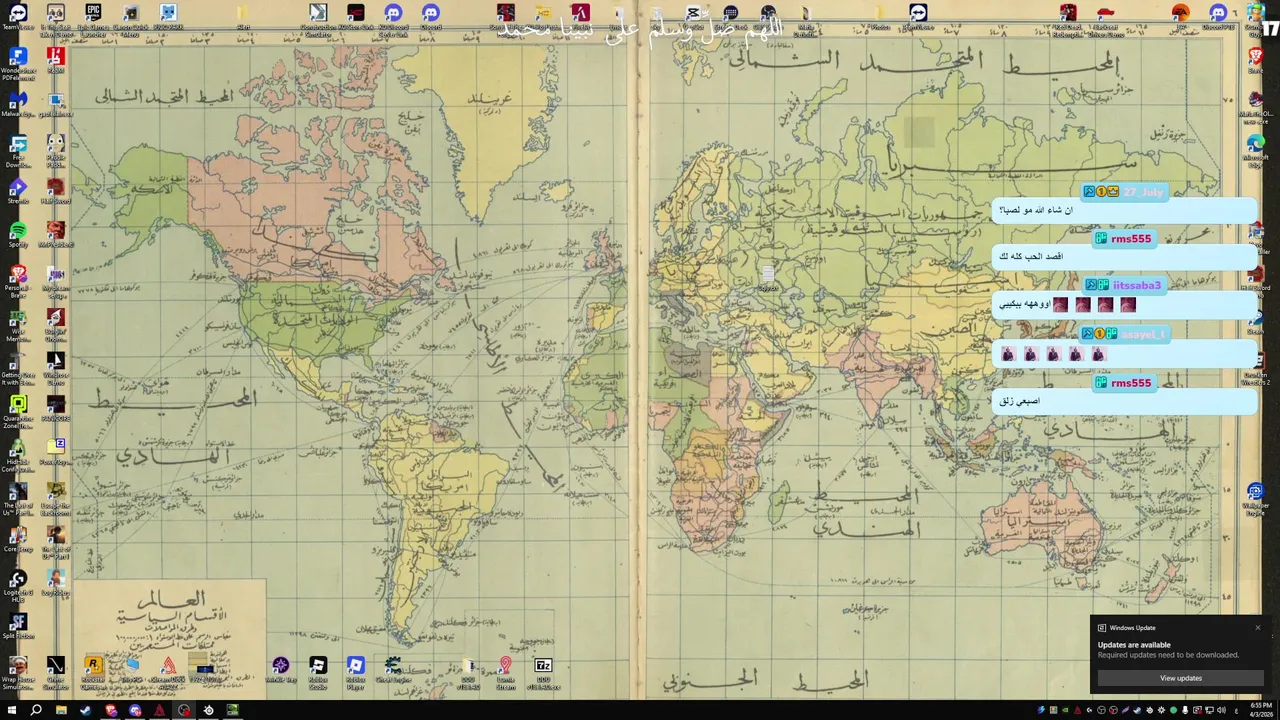The image size is (1280, 720).
Task: Launch the Malwarebytes desktop shortcut
Action: (x=17, y=105)
